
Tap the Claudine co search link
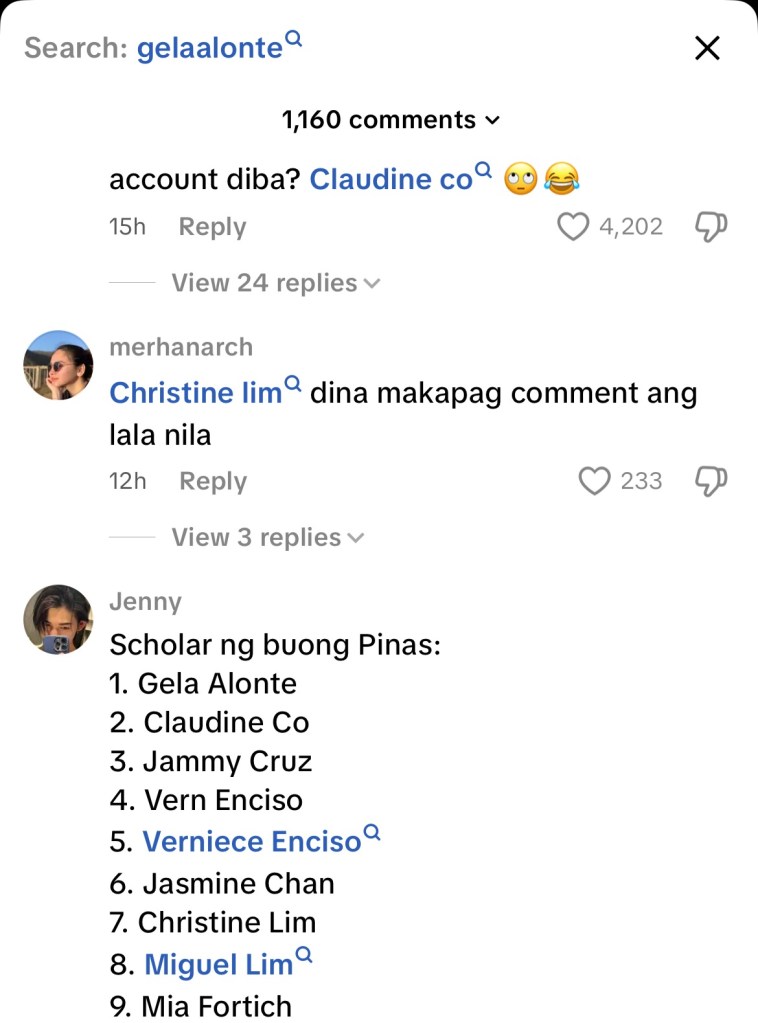(x=390, y=180)
